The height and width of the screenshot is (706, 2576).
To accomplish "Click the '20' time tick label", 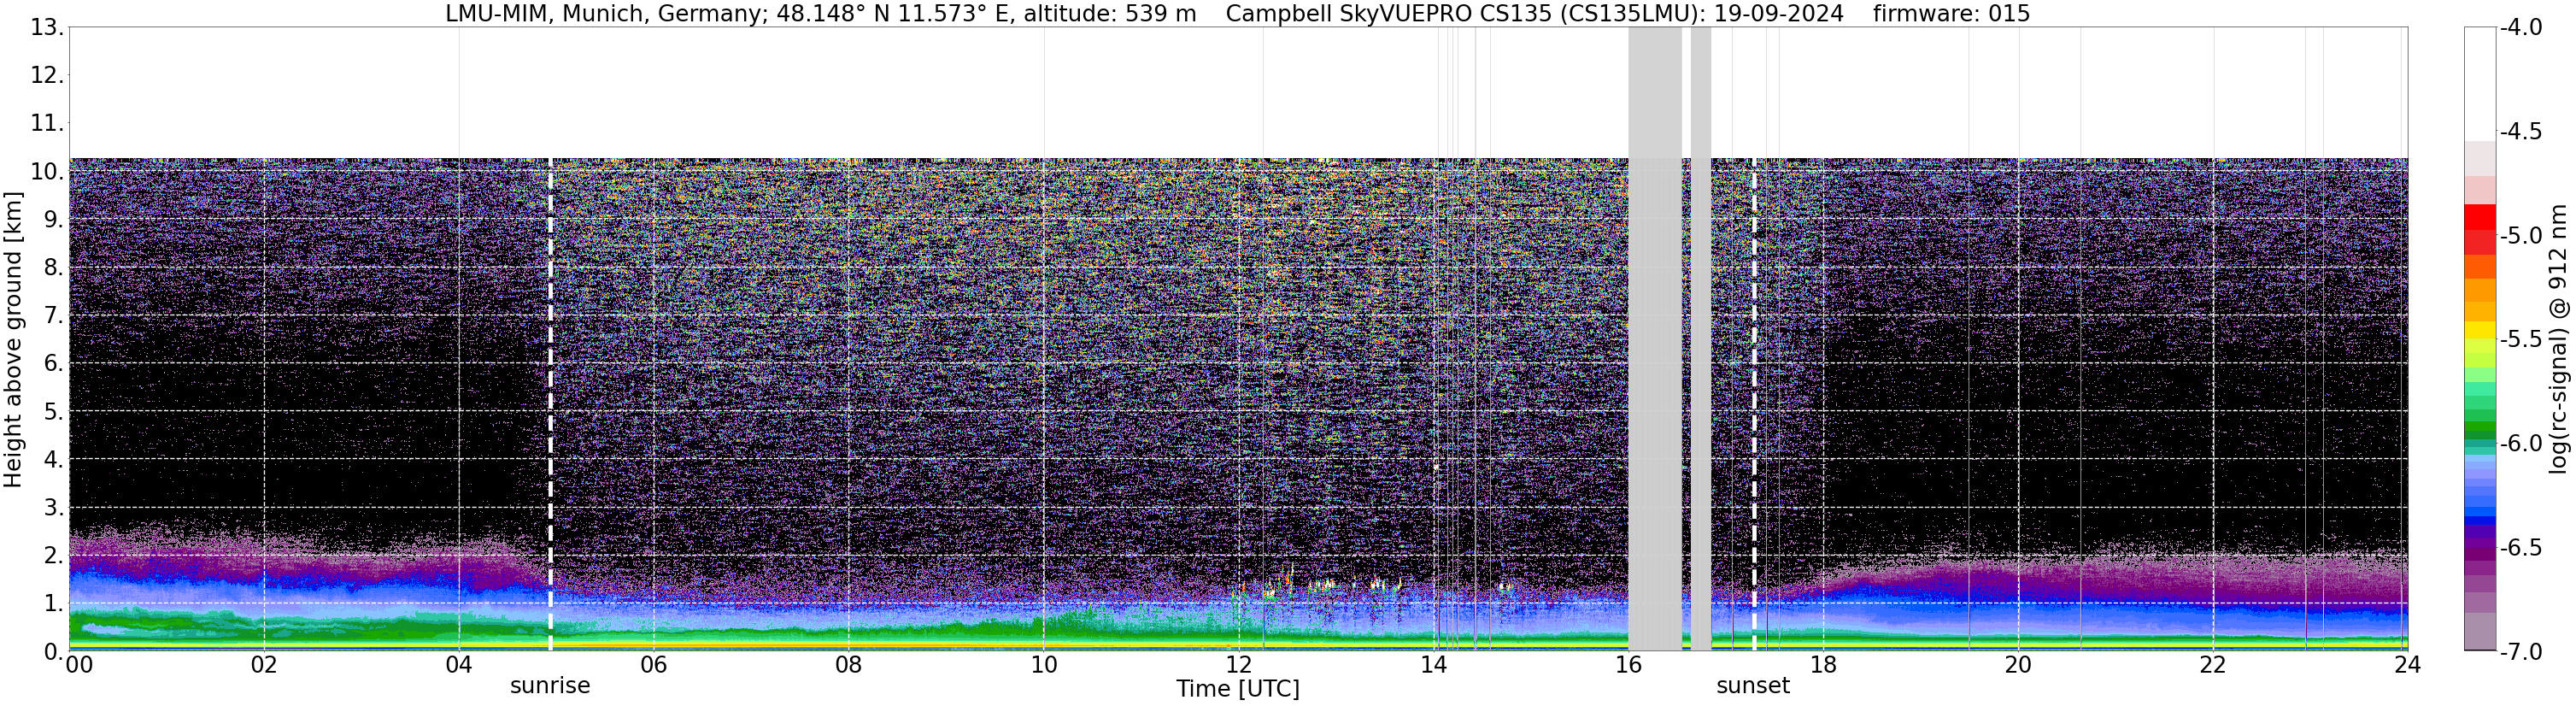I will (2018, 665).
